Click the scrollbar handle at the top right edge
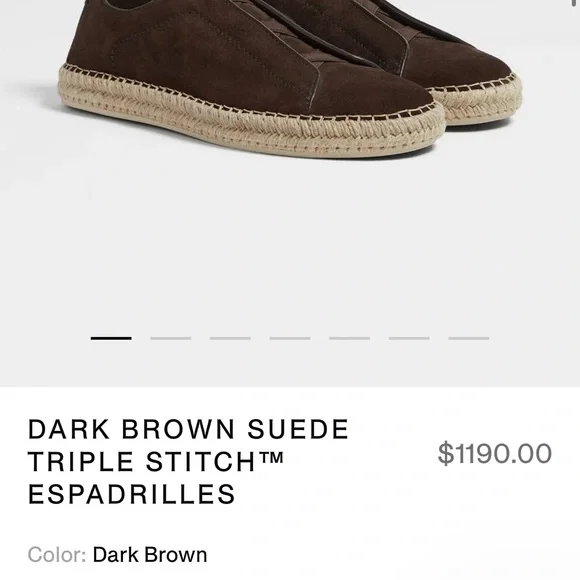This screenshot has height=580, width=580. (575, 3)
